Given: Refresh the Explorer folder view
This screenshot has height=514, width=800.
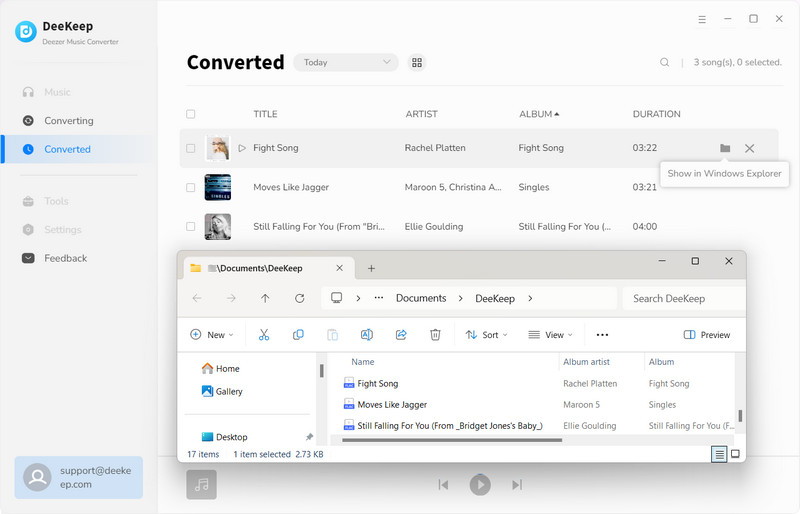Looking at the screenshot, I should tap(299, 298).
